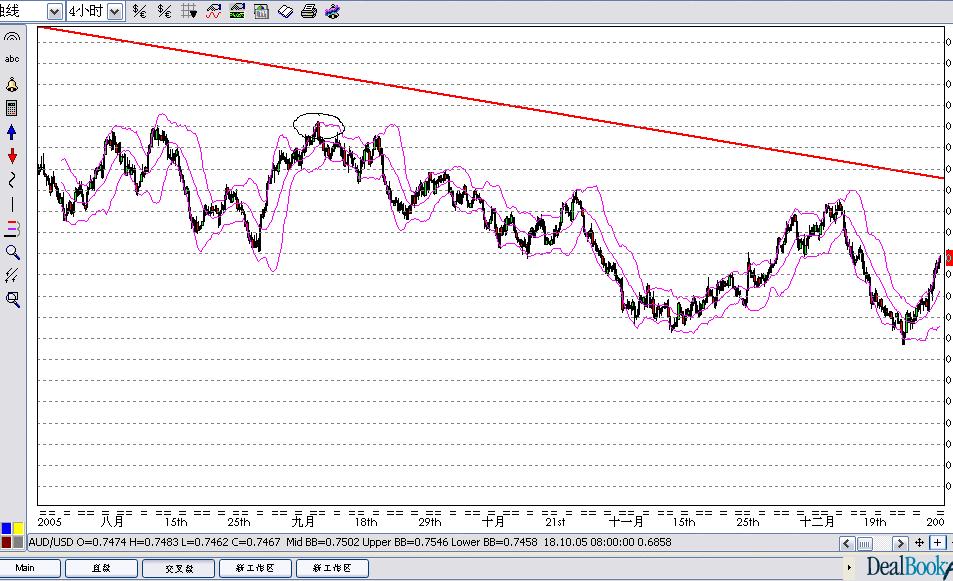The width and height of the screenshot is (953, 581).
Task: Pick the gray color swatch
Action: (18, 541)
